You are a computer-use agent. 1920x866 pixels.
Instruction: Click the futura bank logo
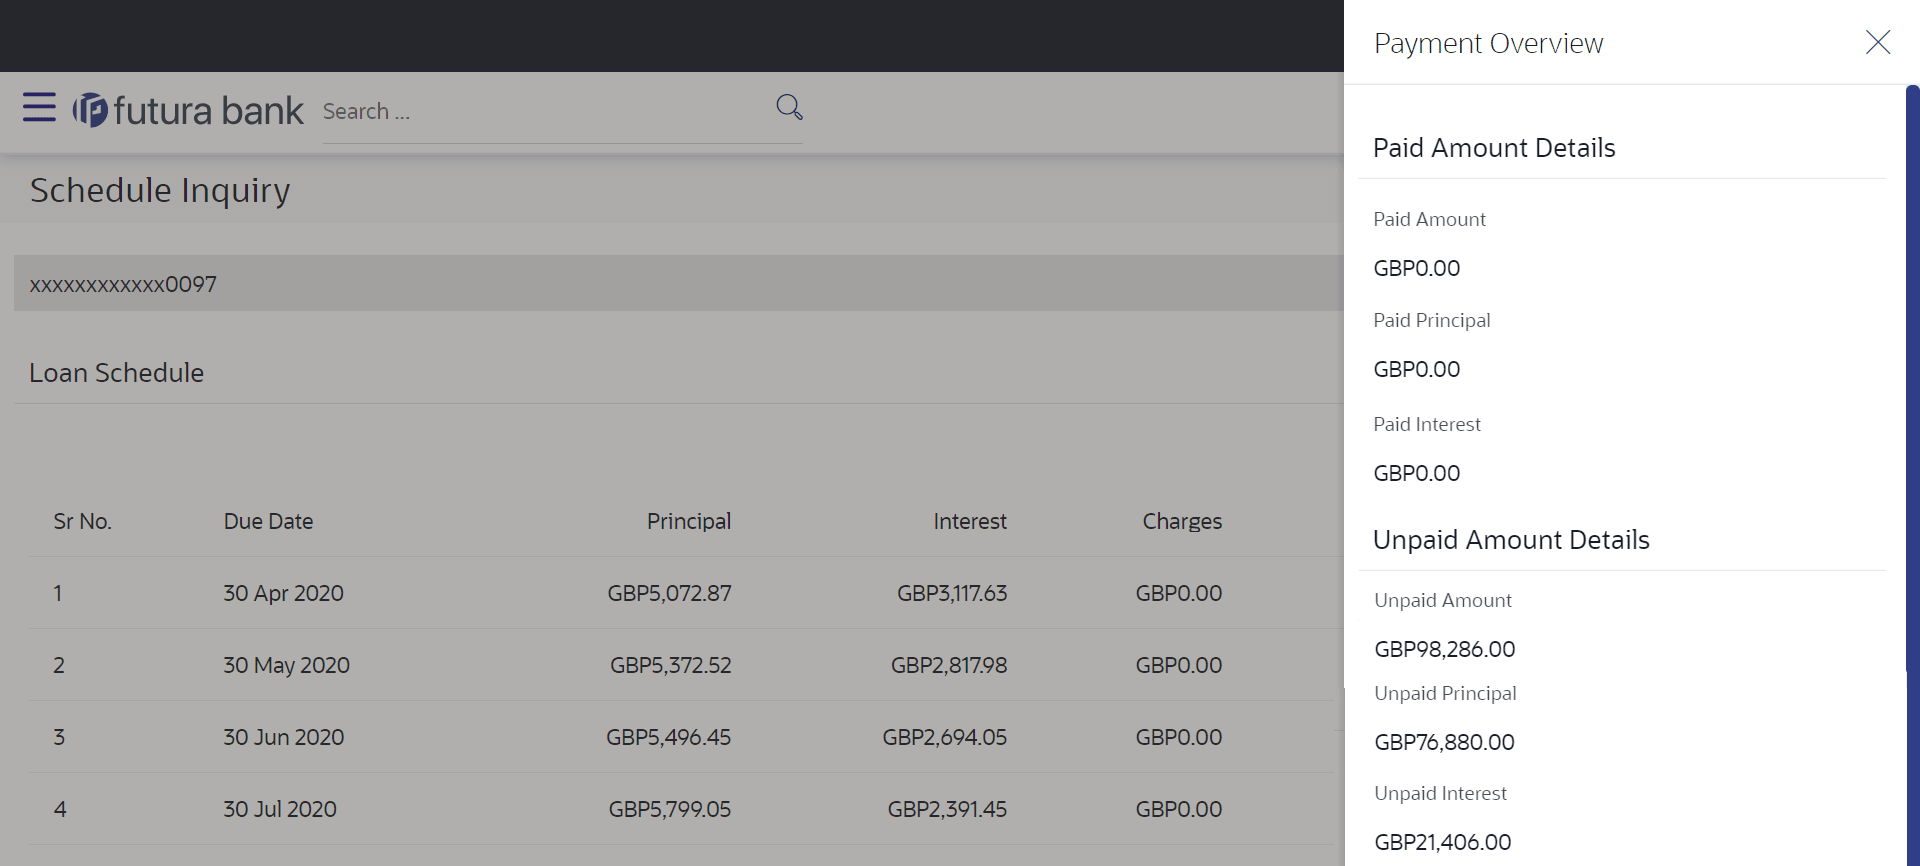188,110
